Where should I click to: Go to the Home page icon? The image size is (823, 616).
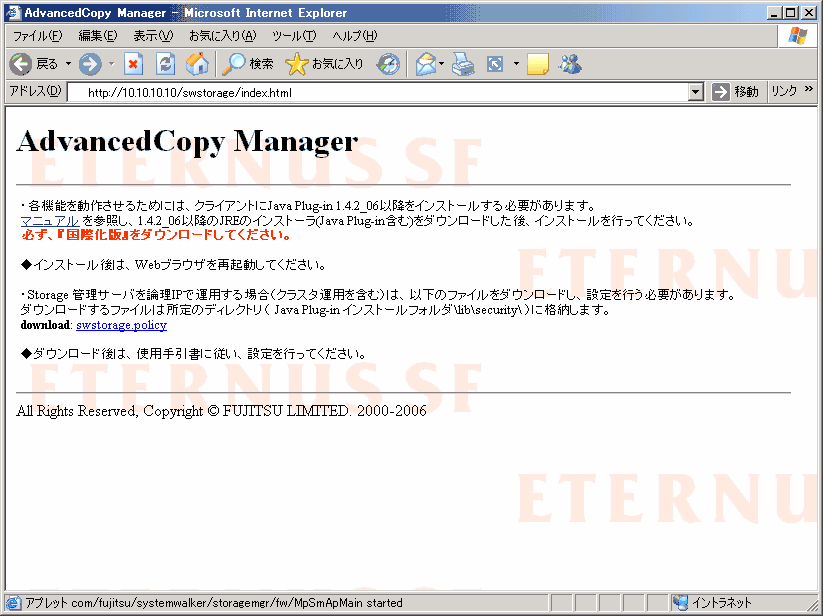click(x=197, y=64)
